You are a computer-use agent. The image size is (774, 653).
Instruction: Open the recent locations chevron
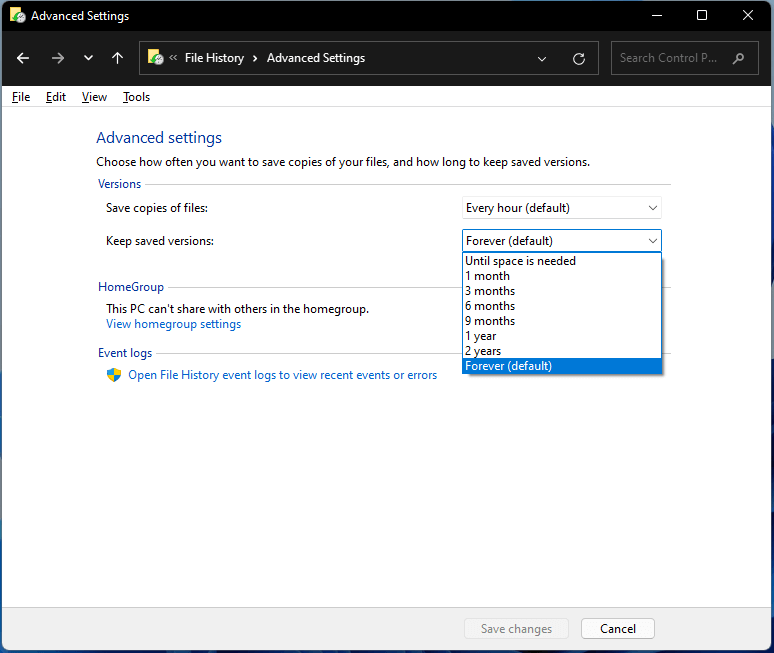(88, 58)
